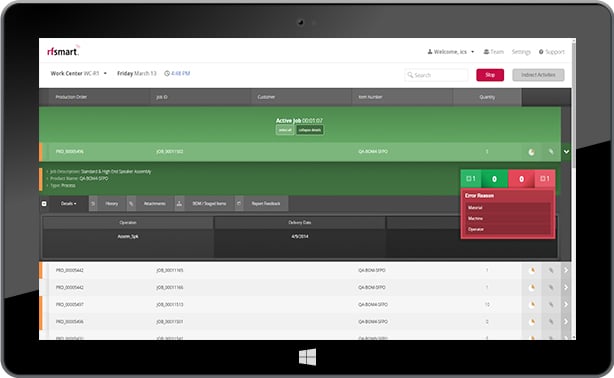Open Indirect Activities
This screenshot has height=378, width=614.
(x=538, y=75)
